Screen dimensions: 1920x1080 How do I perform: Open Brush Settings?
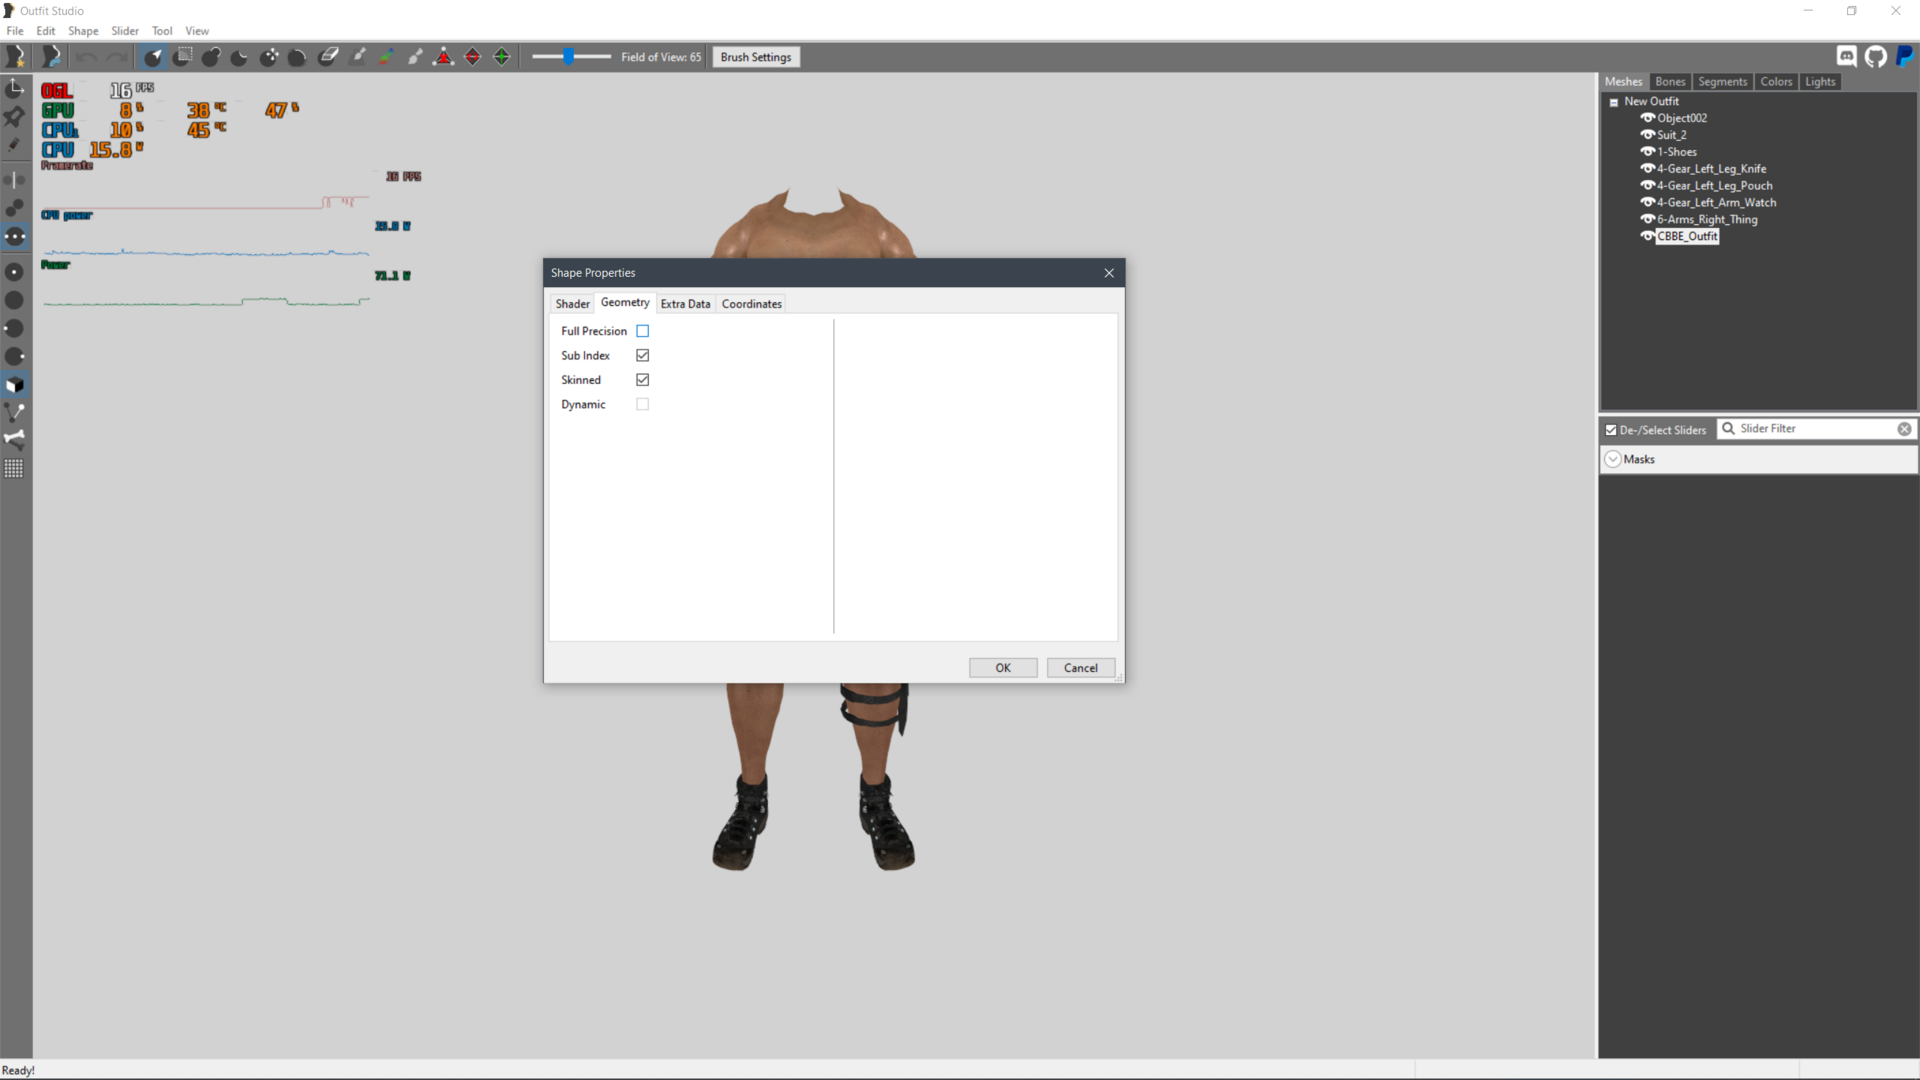(x=756, y=57)
